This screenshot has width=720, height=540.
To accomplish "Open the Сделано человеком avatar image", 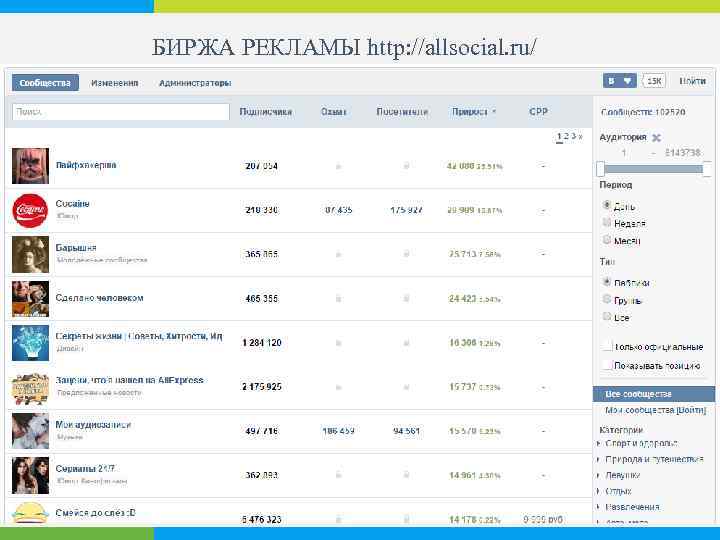I will coord(30,299).
